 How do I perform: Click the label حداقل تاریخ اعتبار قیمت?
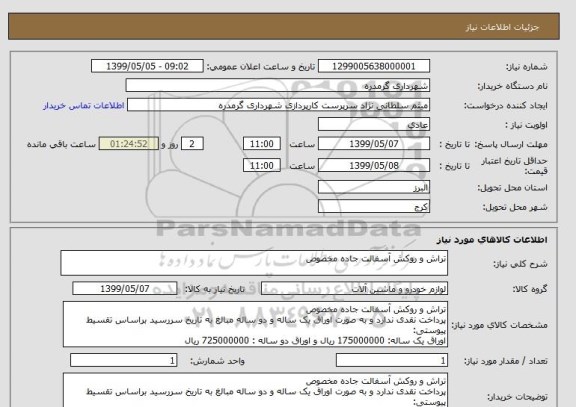point(514,166)
